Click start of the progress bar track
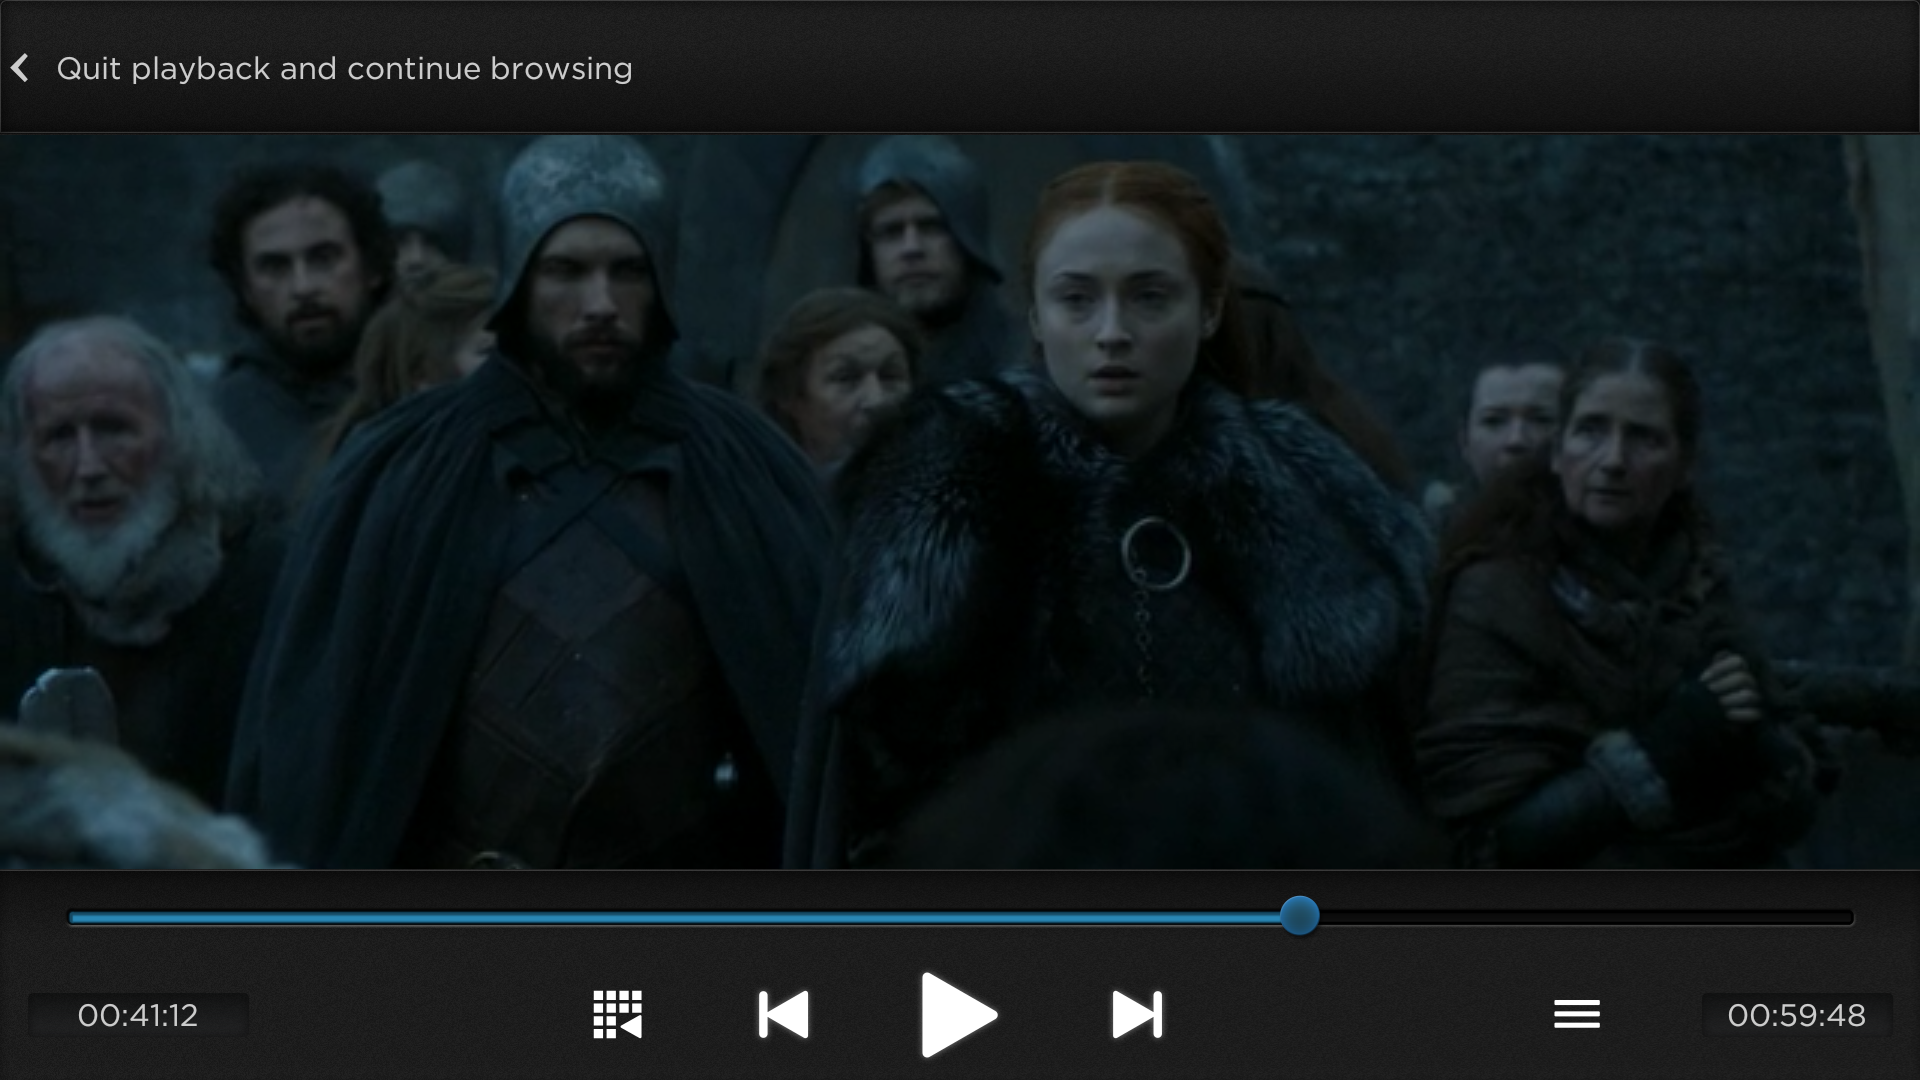The image size is (1920, 1080). pyautogui.click(x=74, y=917)
